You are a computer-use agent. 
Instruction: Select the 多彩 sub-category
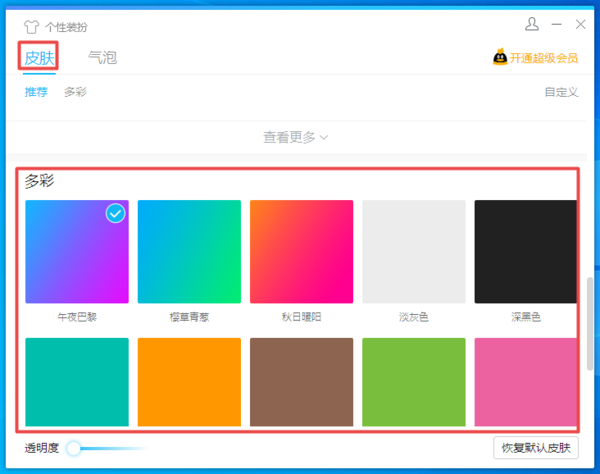point(75,92)
